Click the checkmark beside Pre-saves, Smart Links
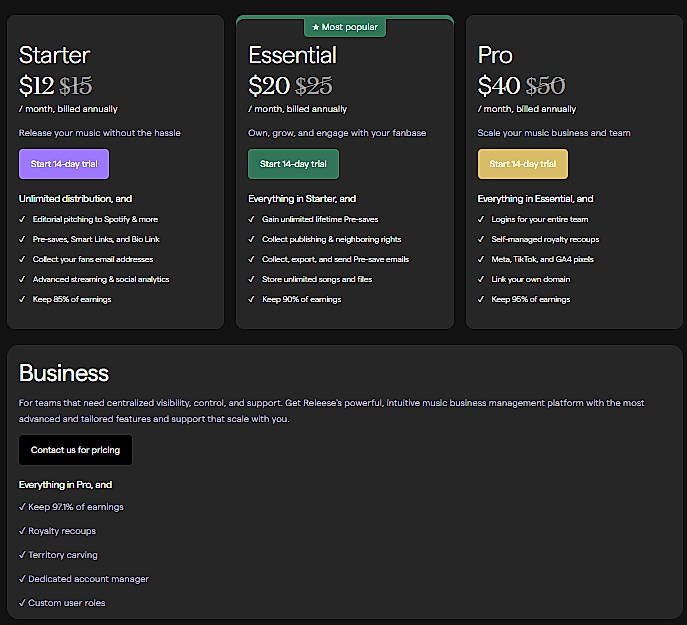687x625 pixels. point(22,239)
